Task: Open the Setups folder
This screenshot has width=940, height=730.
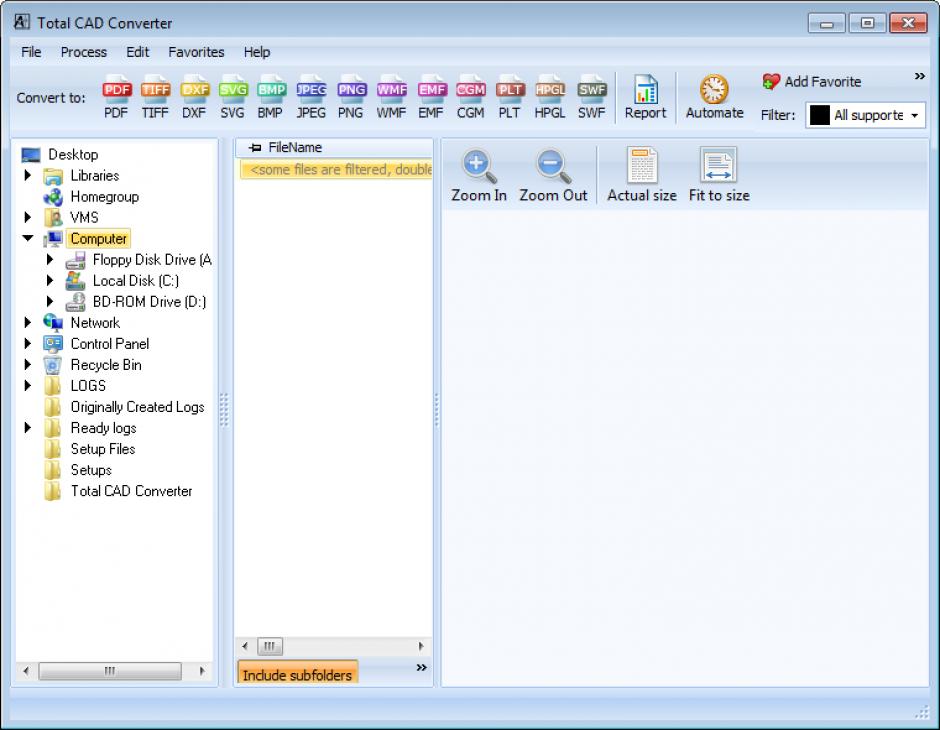Action: (91, 470)
